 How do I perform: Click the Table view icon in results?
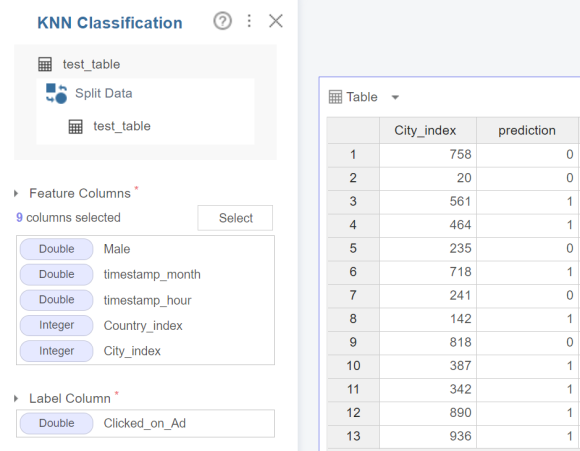click(335, 97)
